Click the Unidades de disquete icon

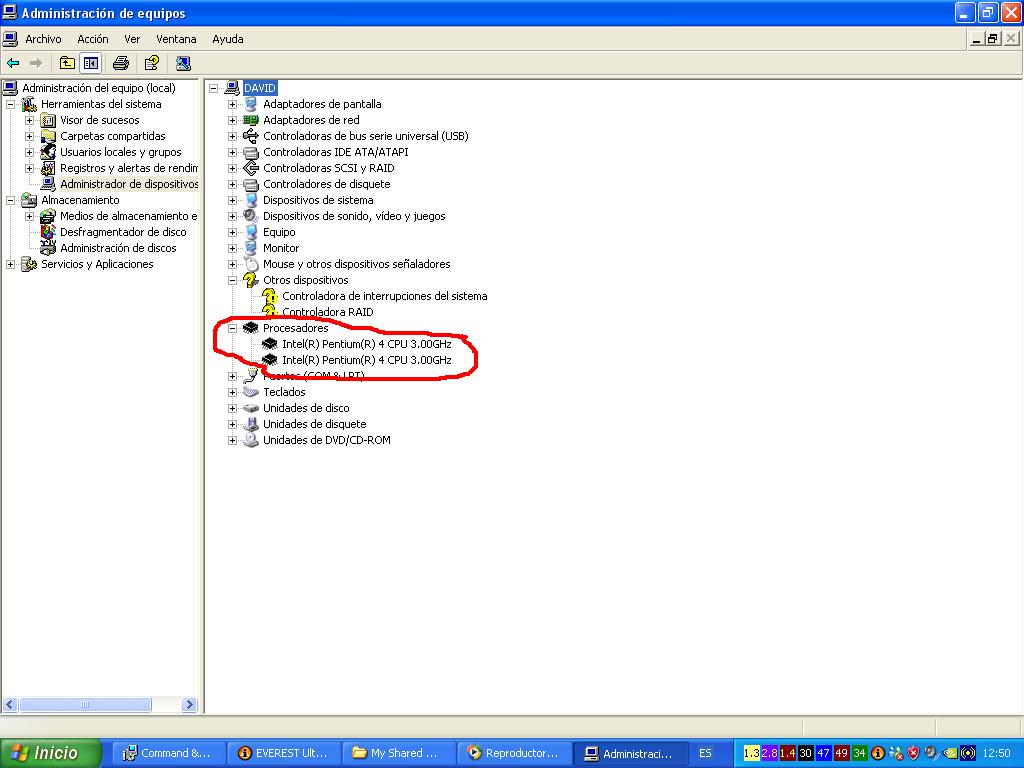(251, 424)
